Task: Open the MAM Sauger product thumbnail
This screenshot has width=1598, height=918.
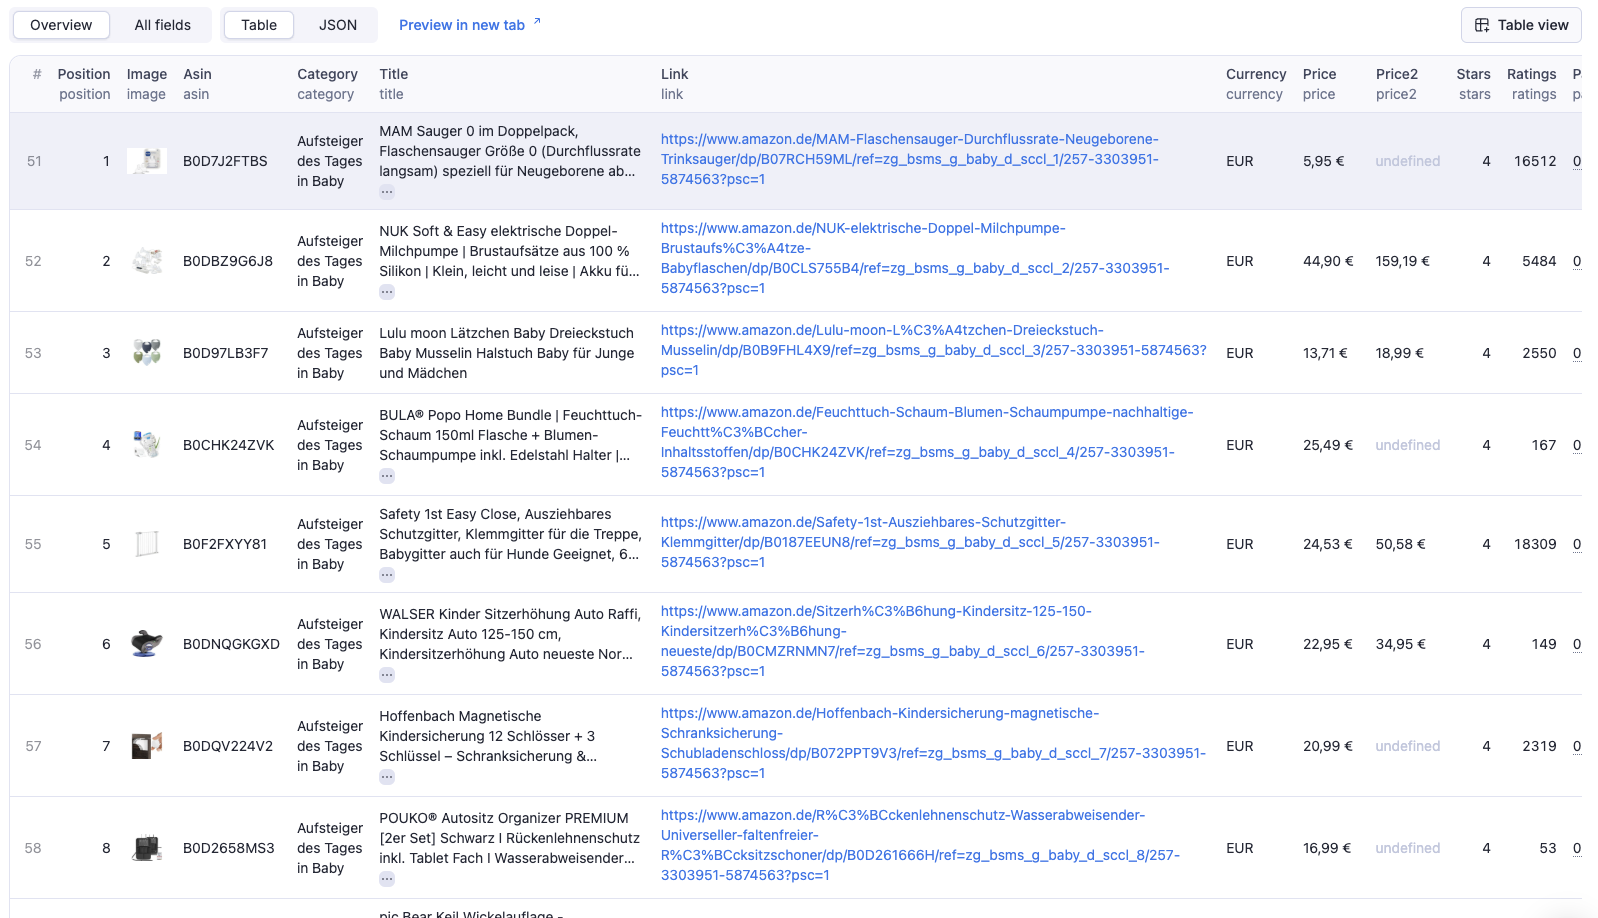Action: click(147, 161)
